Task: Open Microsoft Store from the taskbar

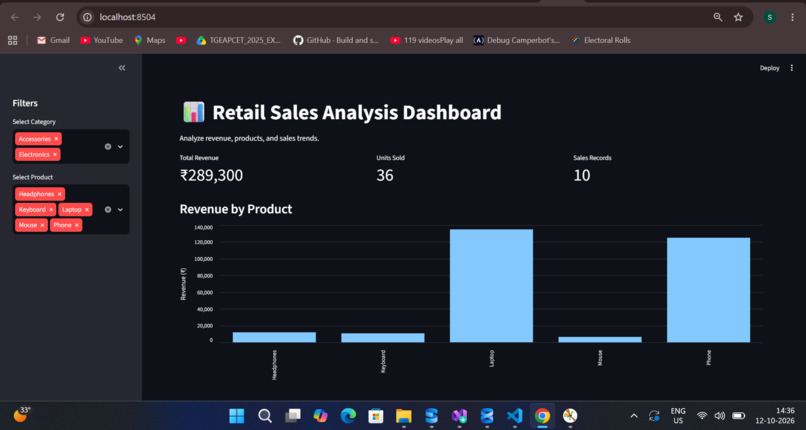Action: pyautogui.click(x=376, y=415)
